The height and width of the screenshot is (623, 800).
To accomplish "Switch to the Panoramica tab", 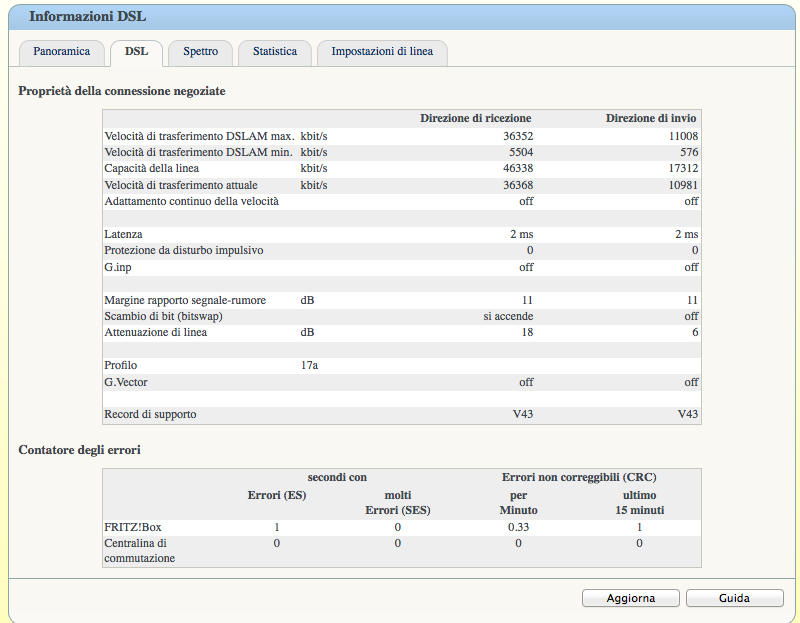I will [x=61, y=52].
